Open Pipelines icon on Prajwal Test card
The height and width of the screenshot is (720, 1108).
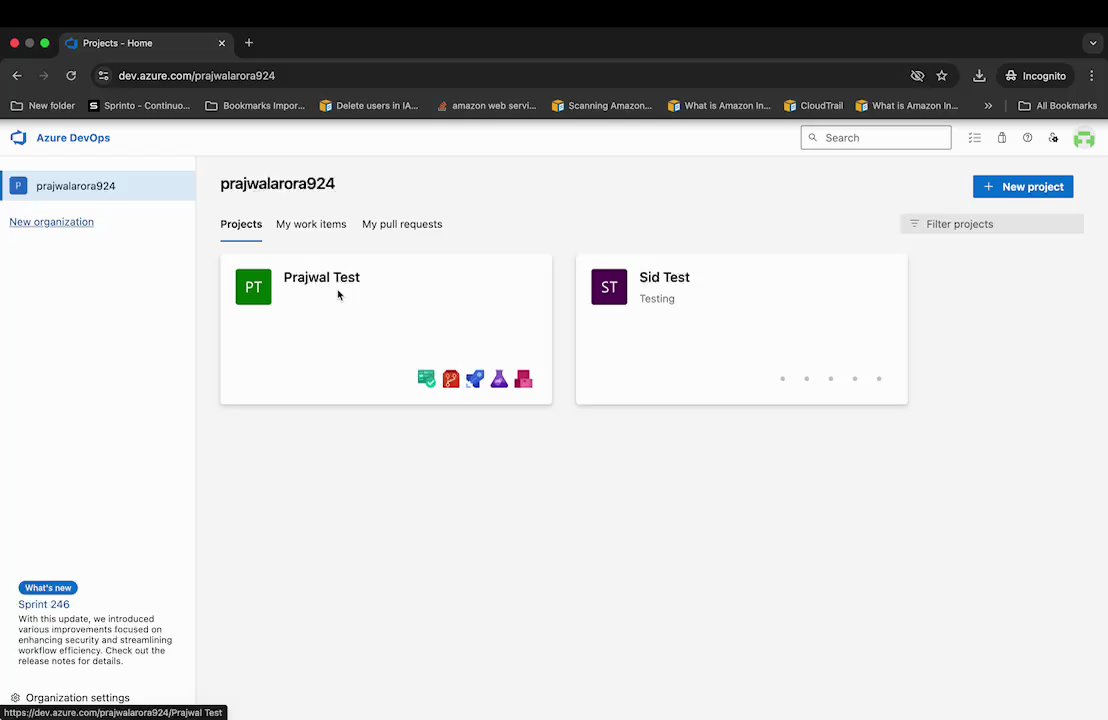click(x=475, y=379)
